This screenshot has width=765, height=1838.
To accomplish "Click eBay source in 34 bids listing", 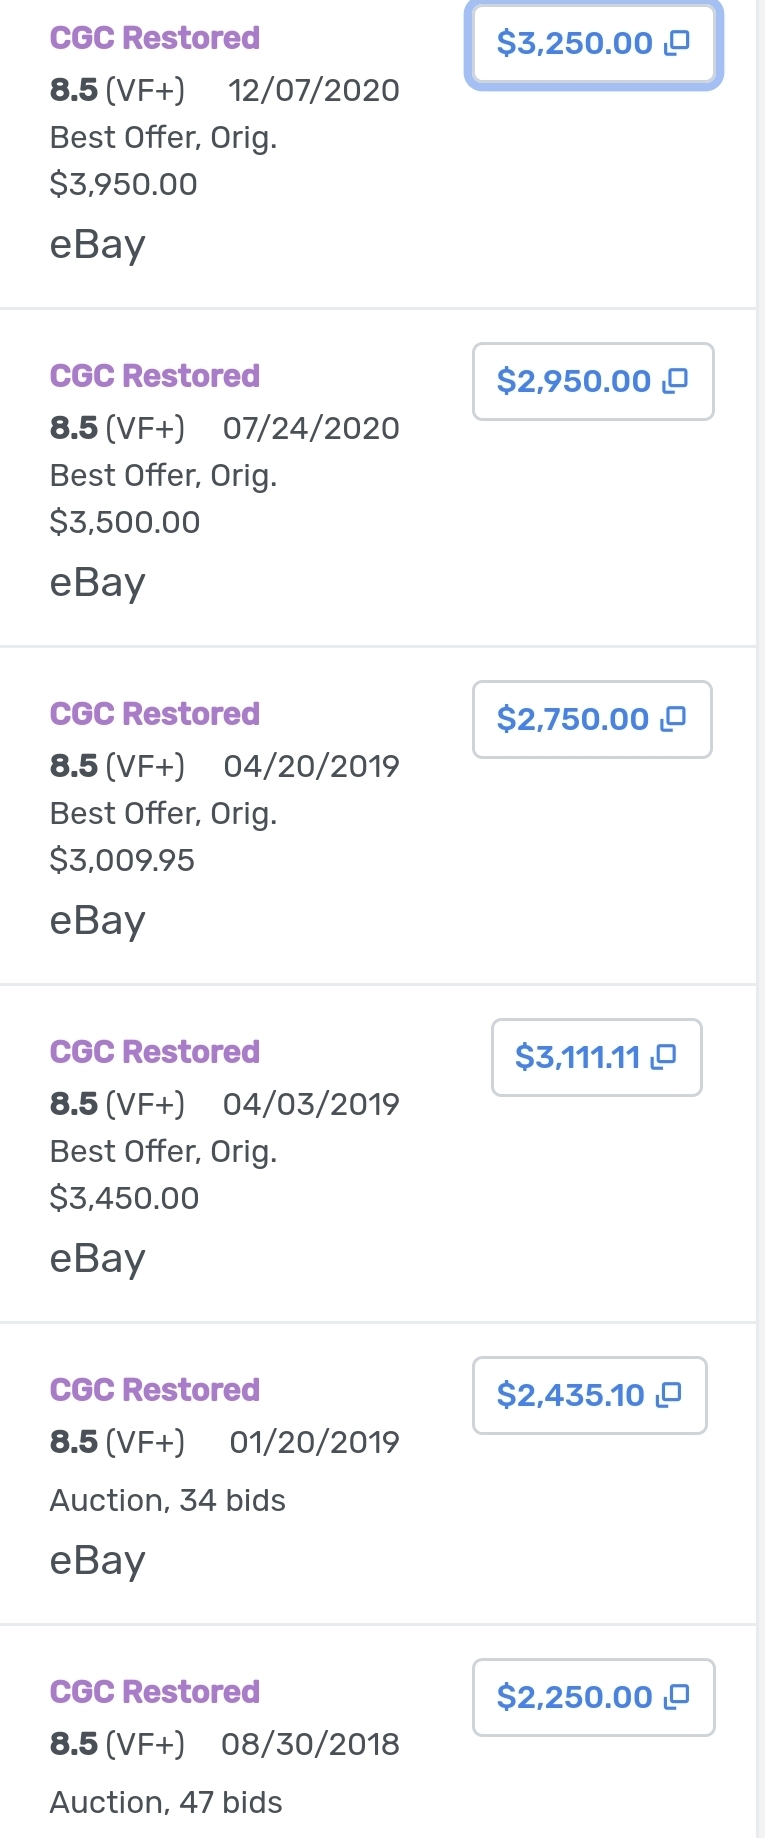I will coord(98,1561).
